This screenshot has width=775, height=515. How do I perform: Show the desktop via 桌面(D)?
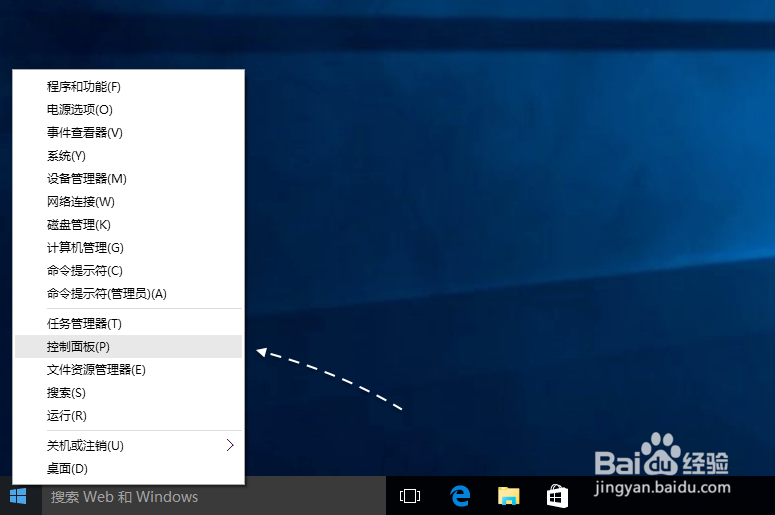129,469
